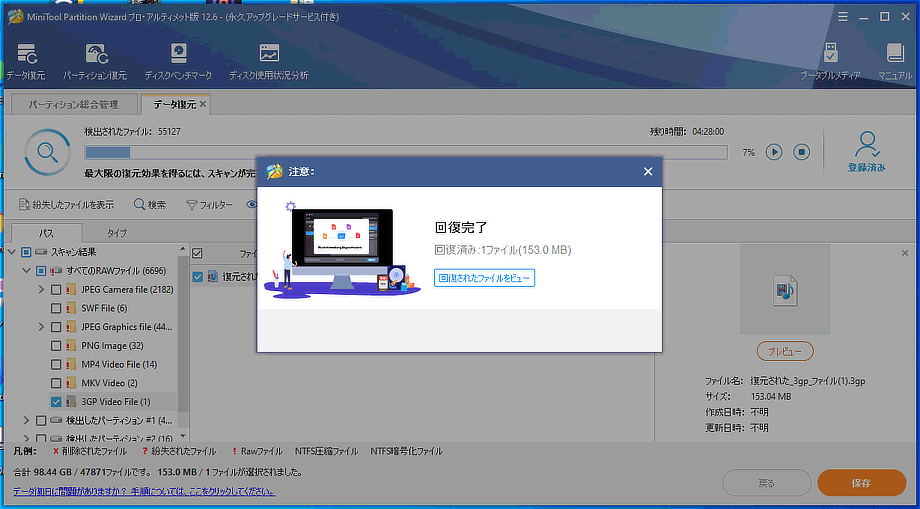Toggle すべてのRAWファイル checkbox
This screenshot has height=509, width=920.
click(40, 271)
